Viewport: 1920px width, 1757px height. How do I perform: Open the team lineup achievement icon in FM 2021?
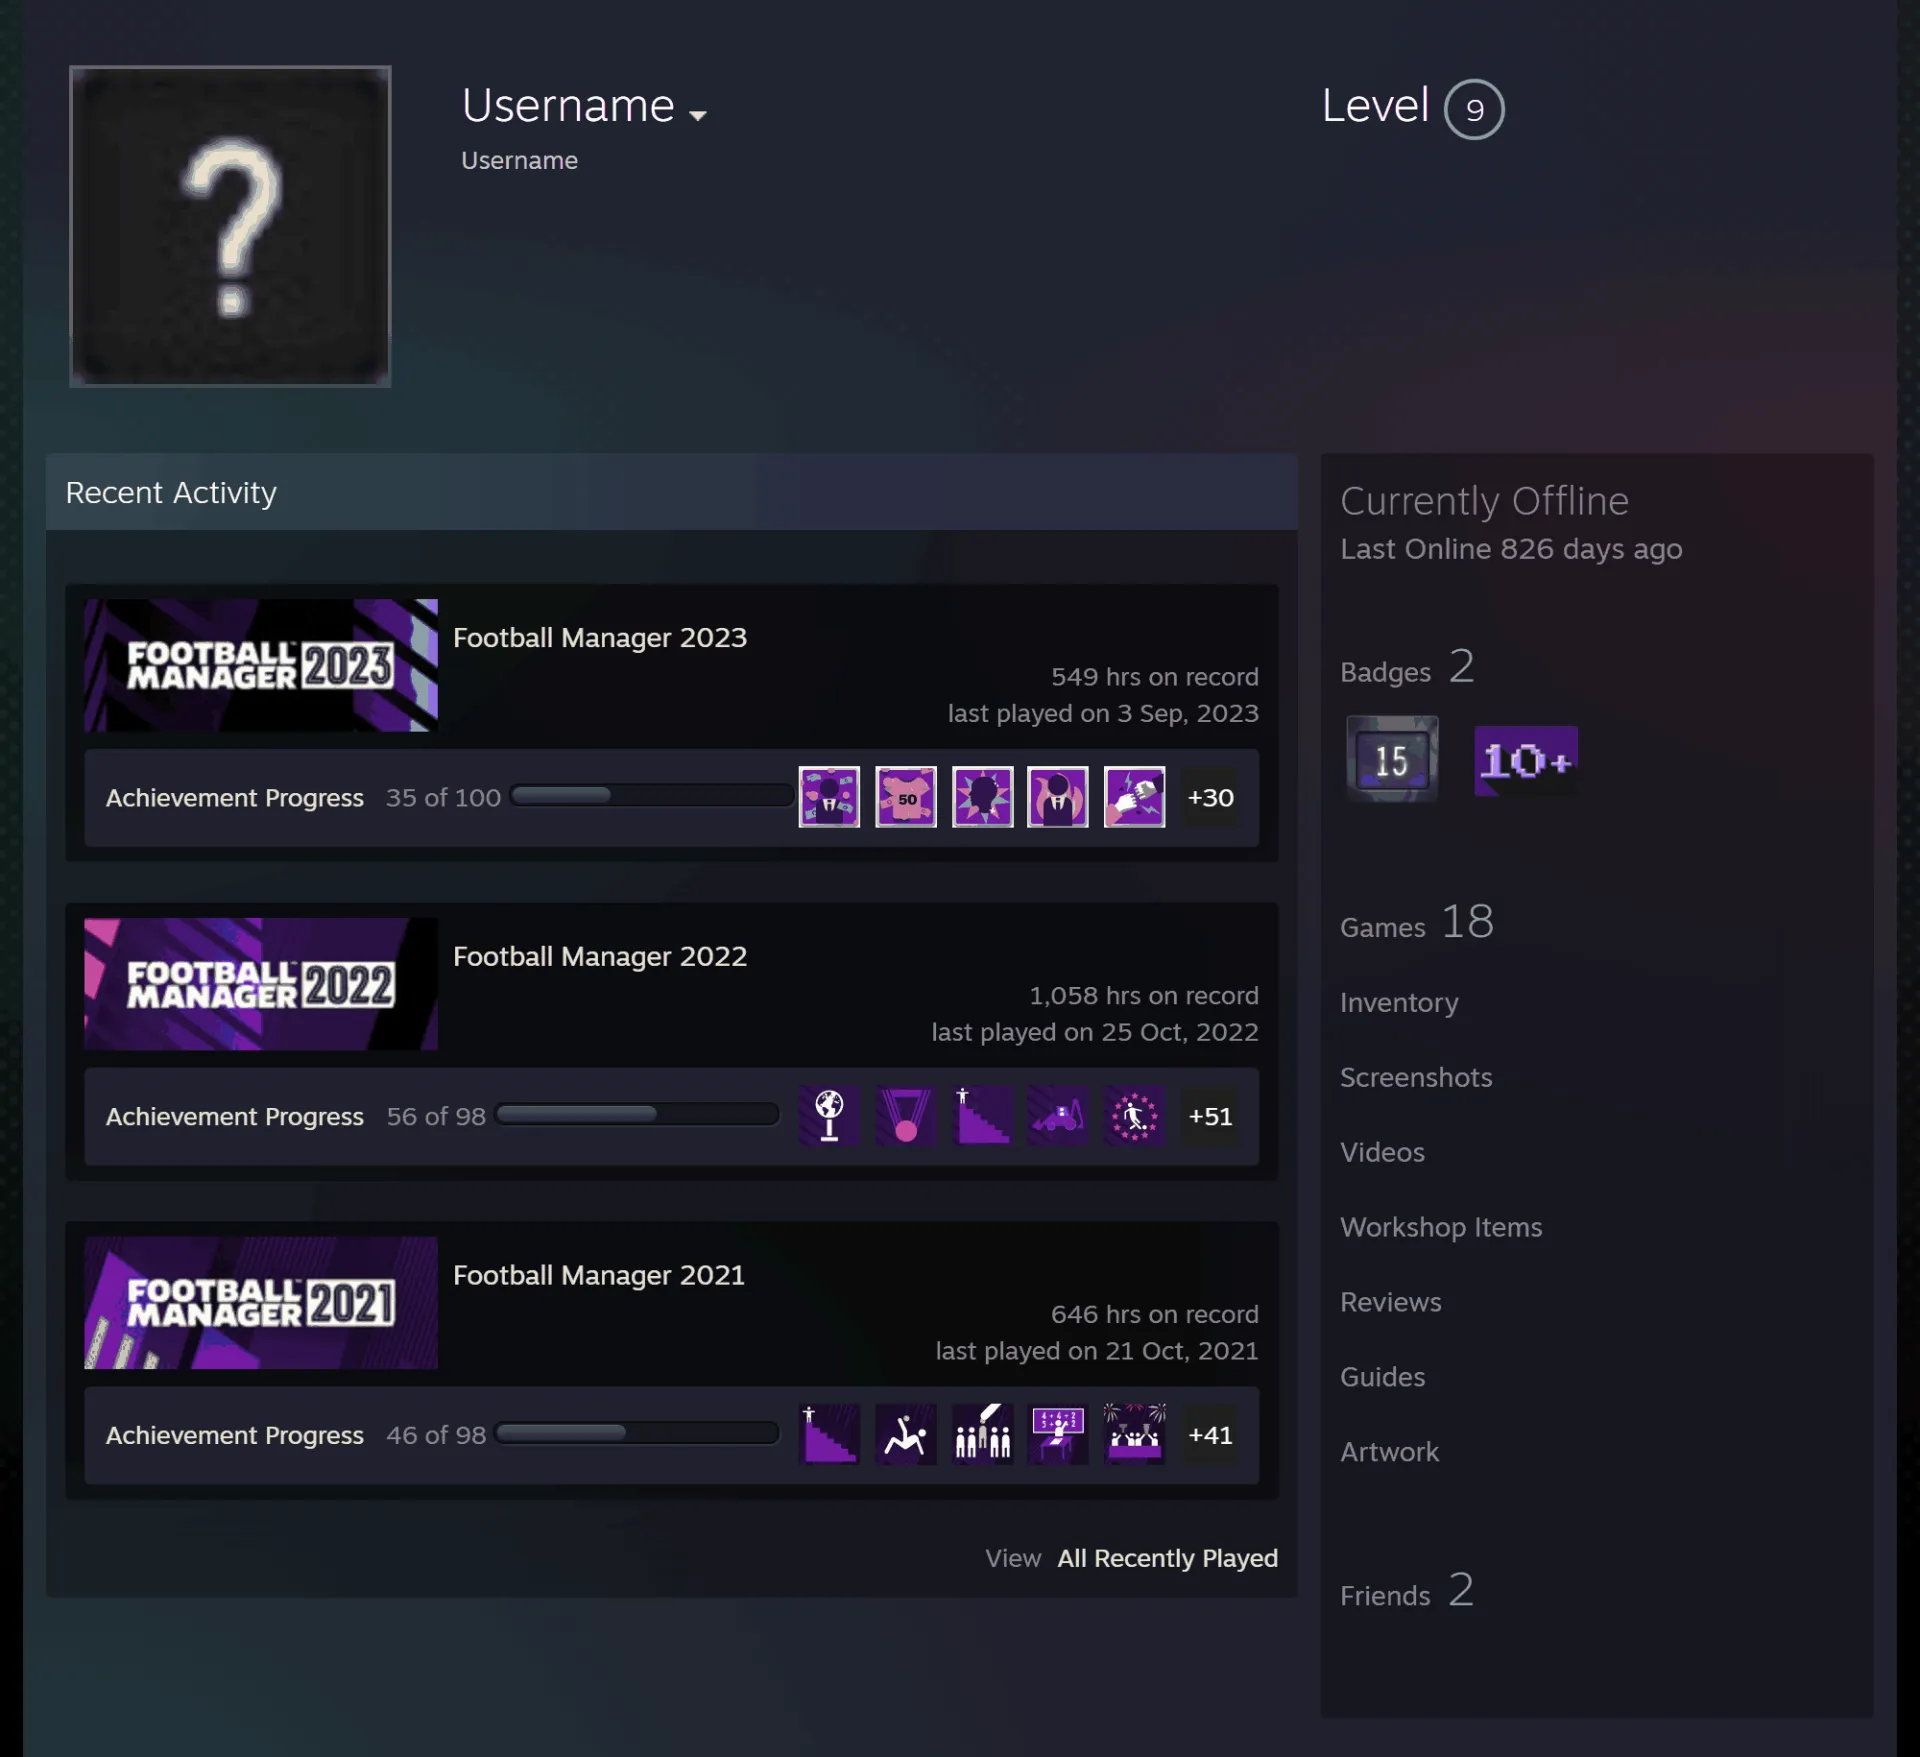coord(983,1435)
